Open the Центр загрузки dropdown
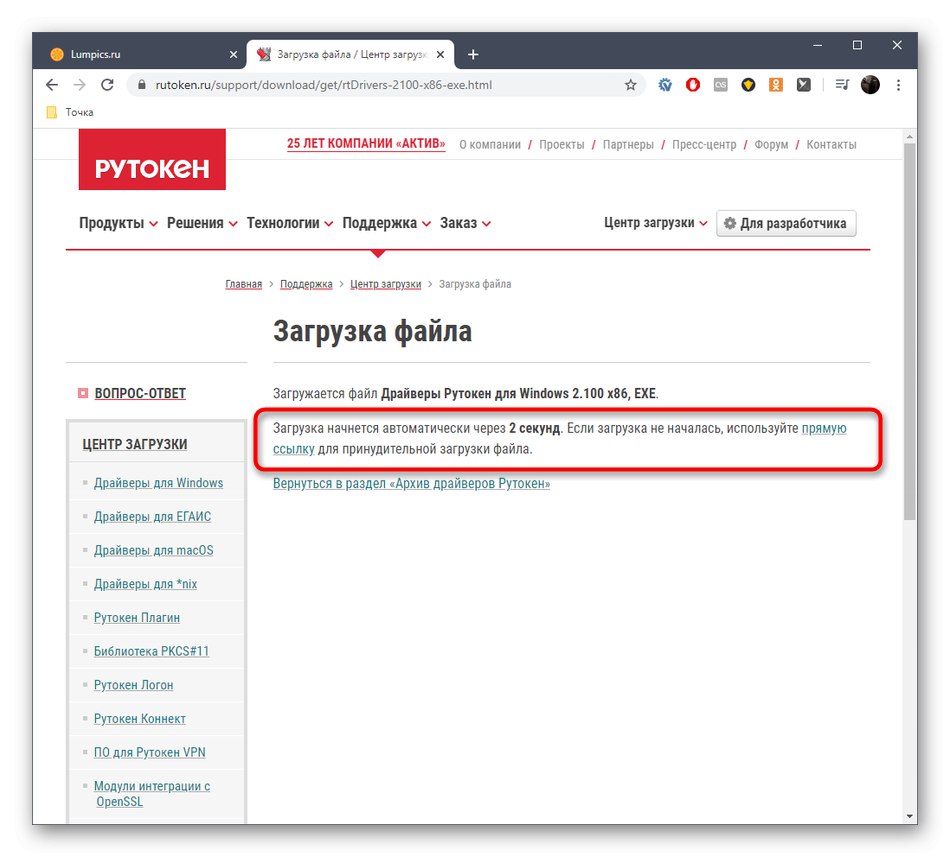 (x=652, y=223)
